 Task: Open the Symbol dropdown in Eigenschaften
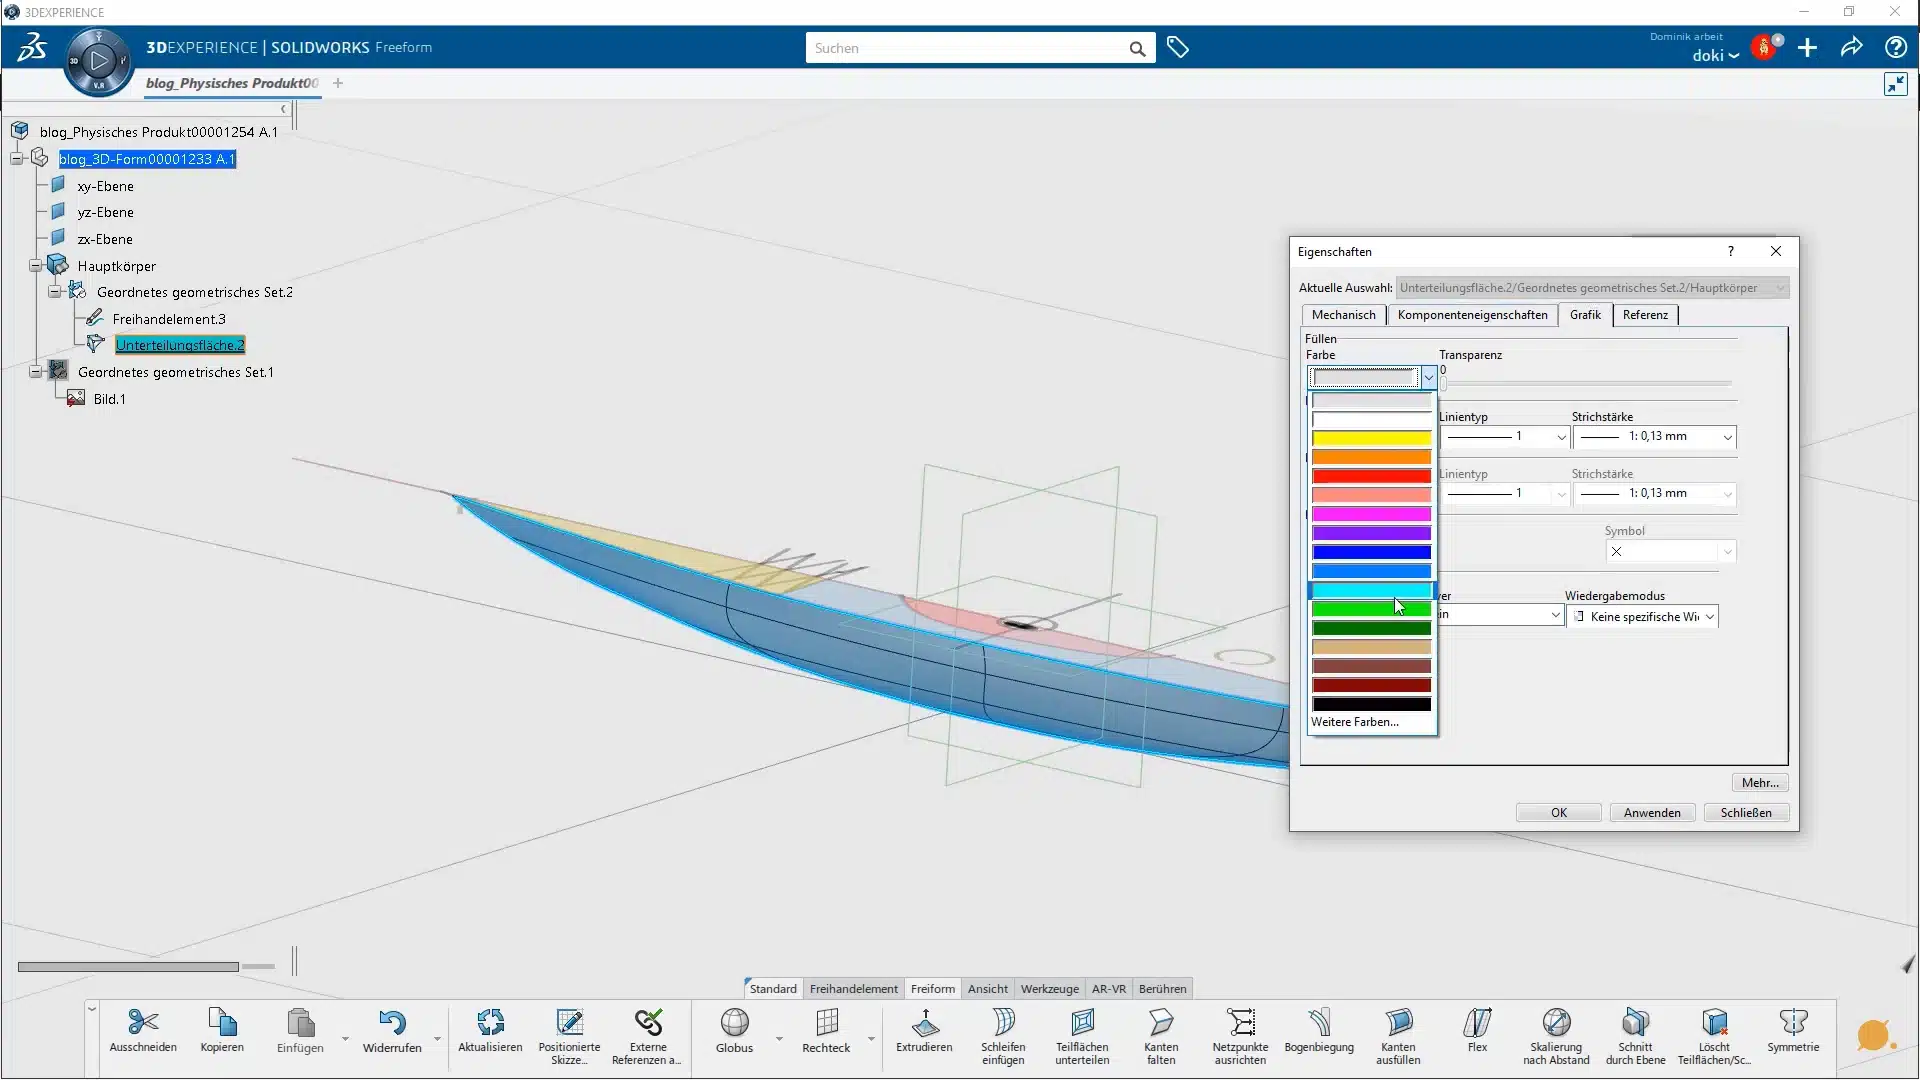1727,551
